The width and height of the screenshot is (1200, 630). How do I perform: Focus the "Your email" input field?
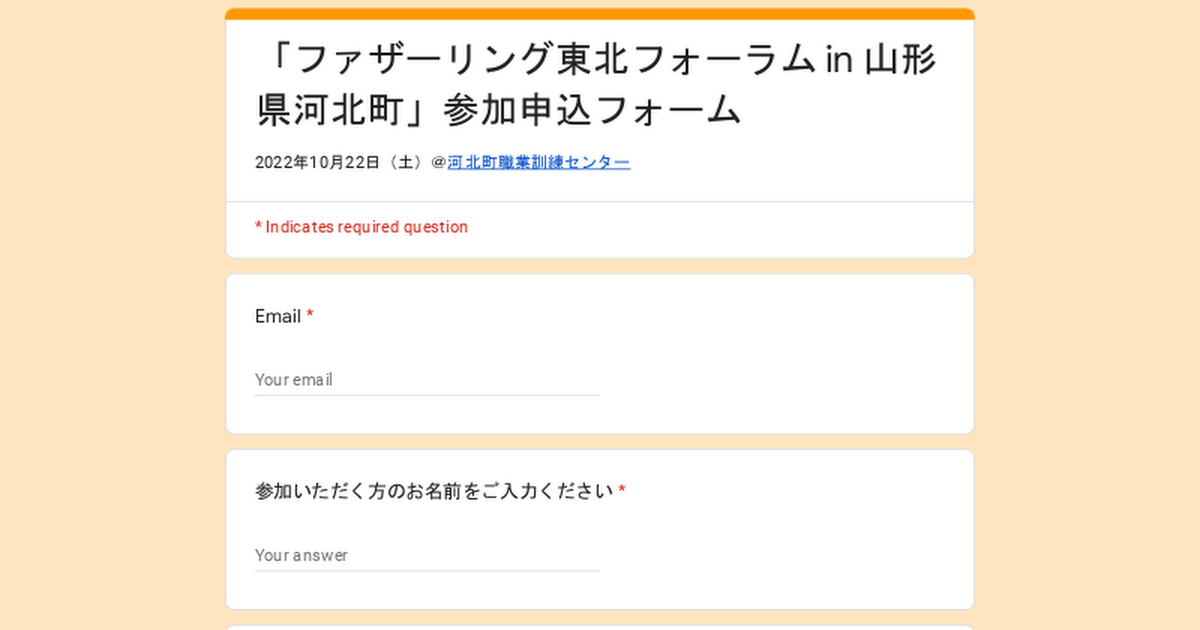(427, 380)
